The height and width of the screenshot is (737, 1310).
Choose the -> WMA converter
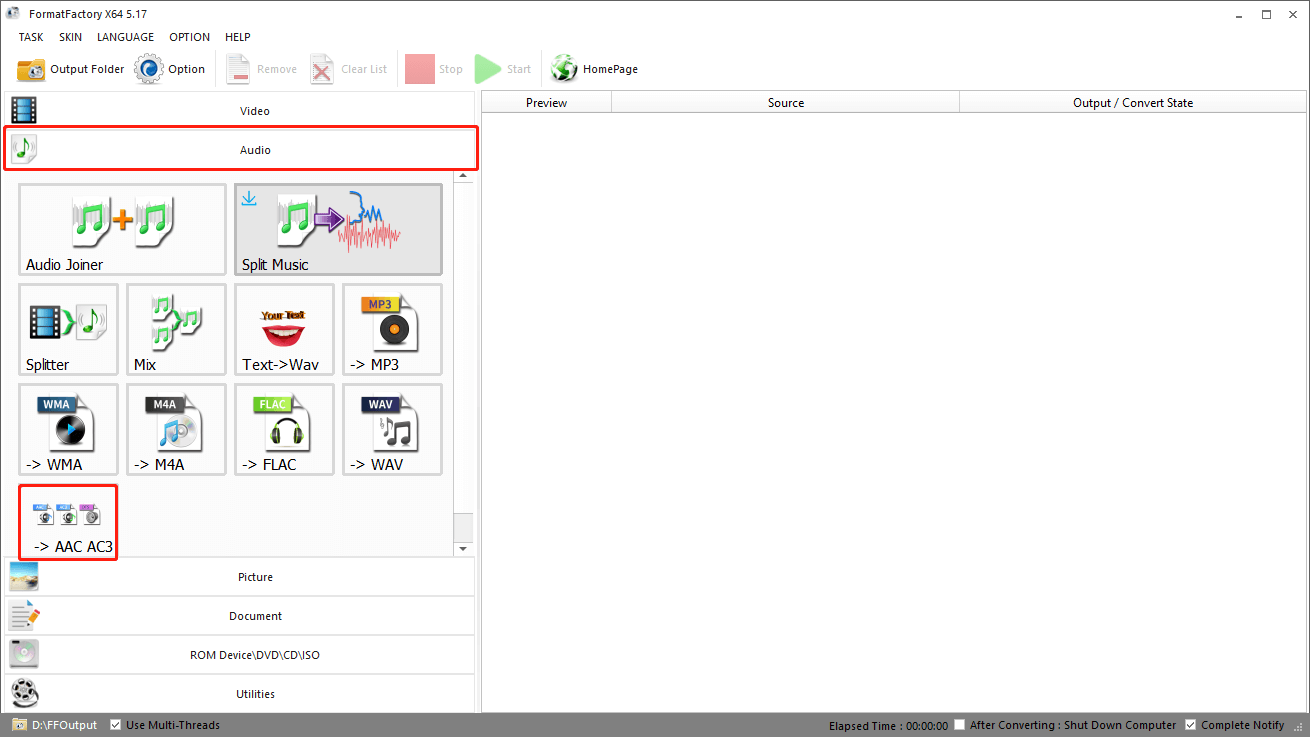tap(68, 429)
